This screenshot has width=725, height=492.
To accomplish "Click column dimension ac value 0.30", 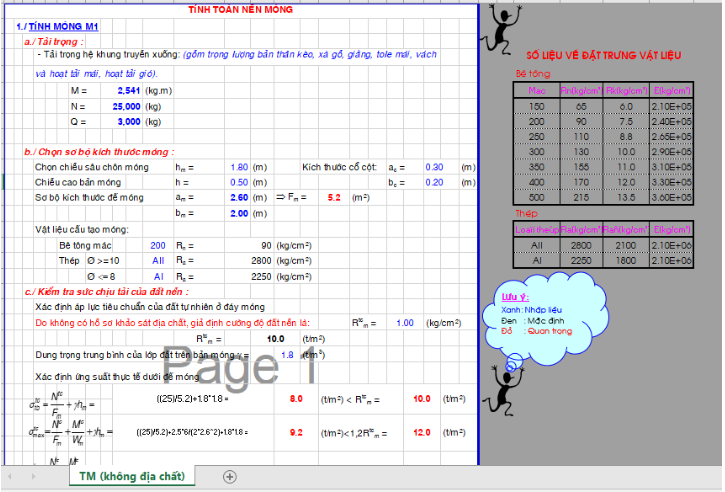I will pyautogui.click(x=434, y=167).
